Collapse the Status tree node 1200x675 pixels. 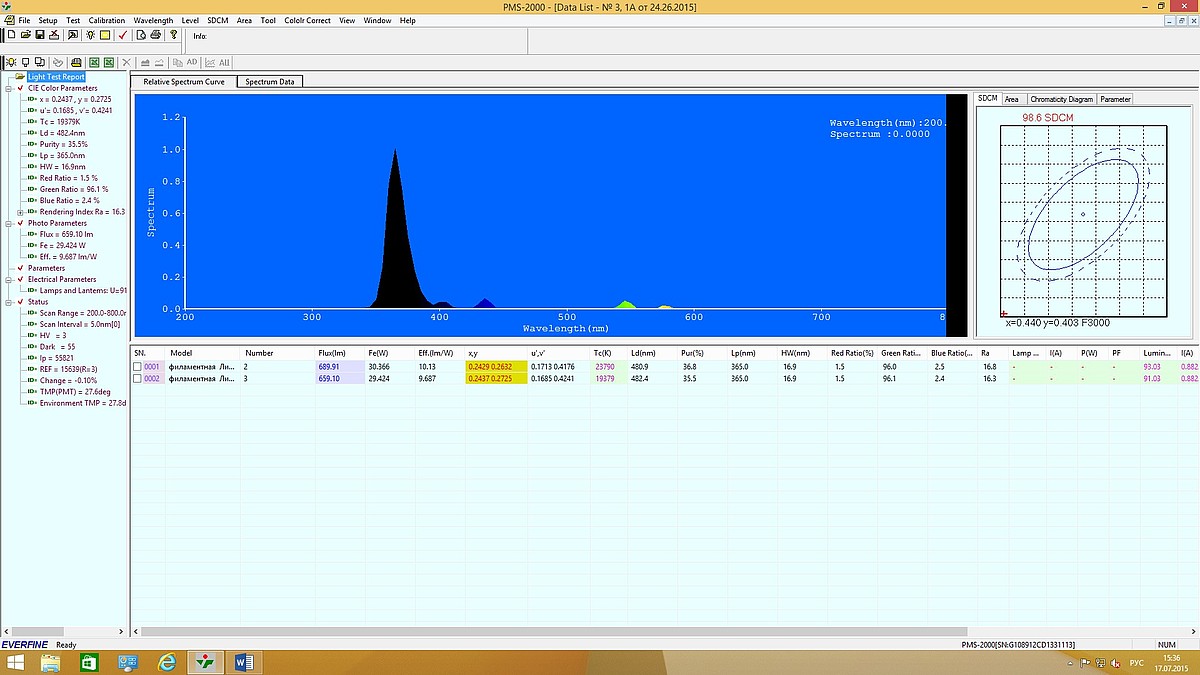point(8,301)
